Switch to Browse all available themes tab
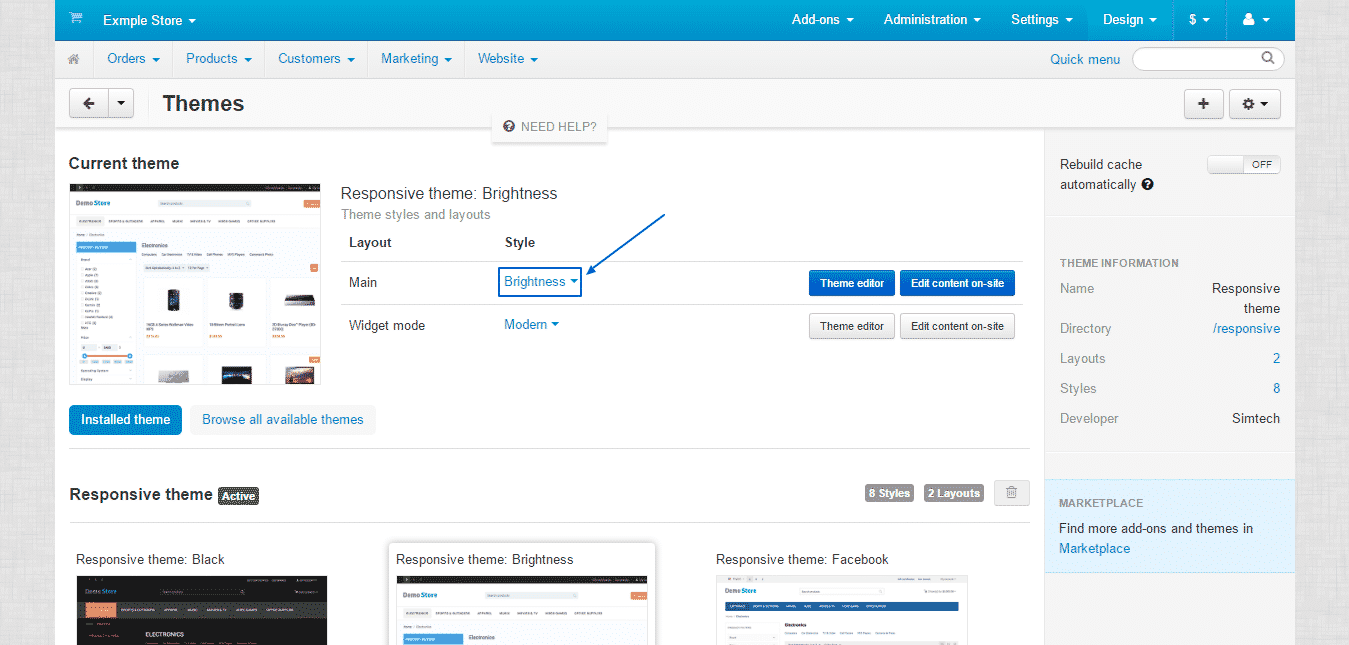Viewport: 1349px width, 645px height. tap(283, 420)
